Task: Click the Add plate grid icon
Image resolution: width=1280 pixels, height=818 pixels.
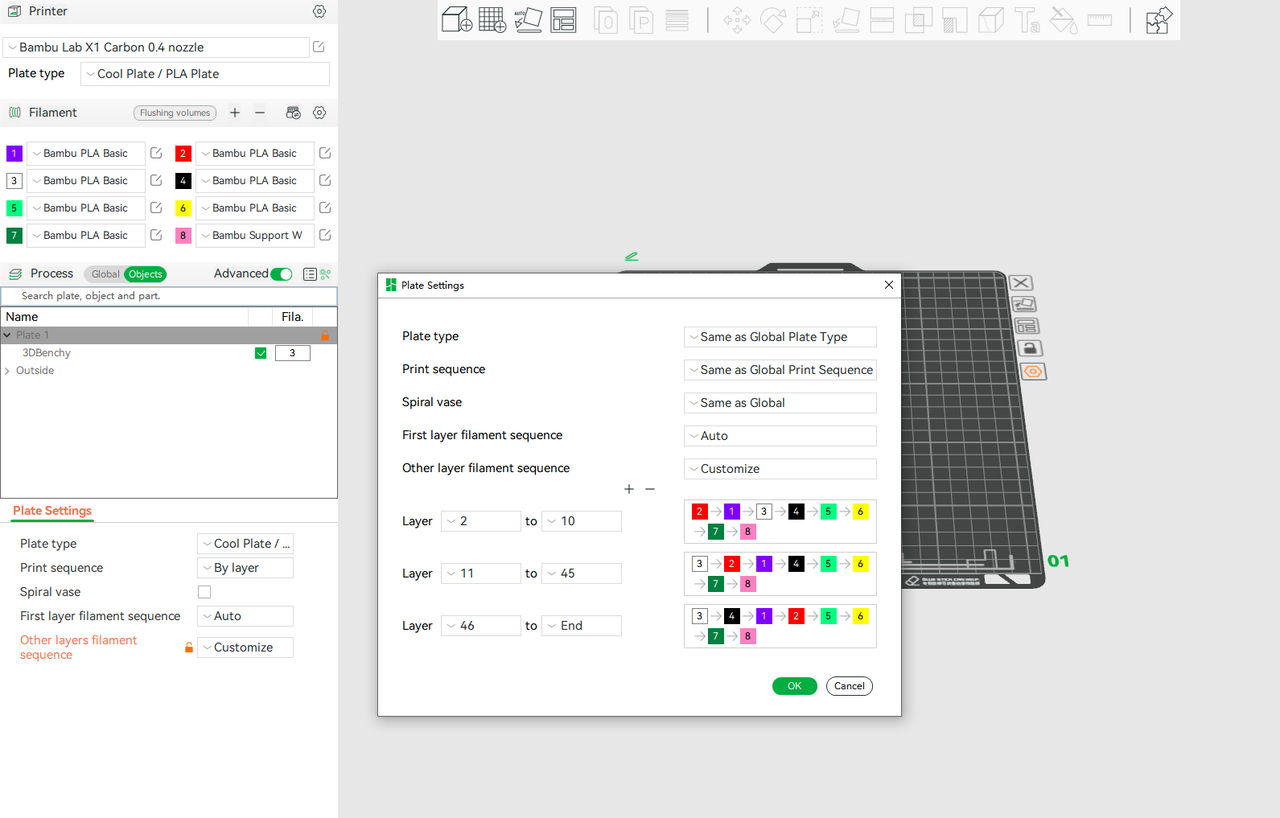Action: pyautogui.click(x=492, y=19)
